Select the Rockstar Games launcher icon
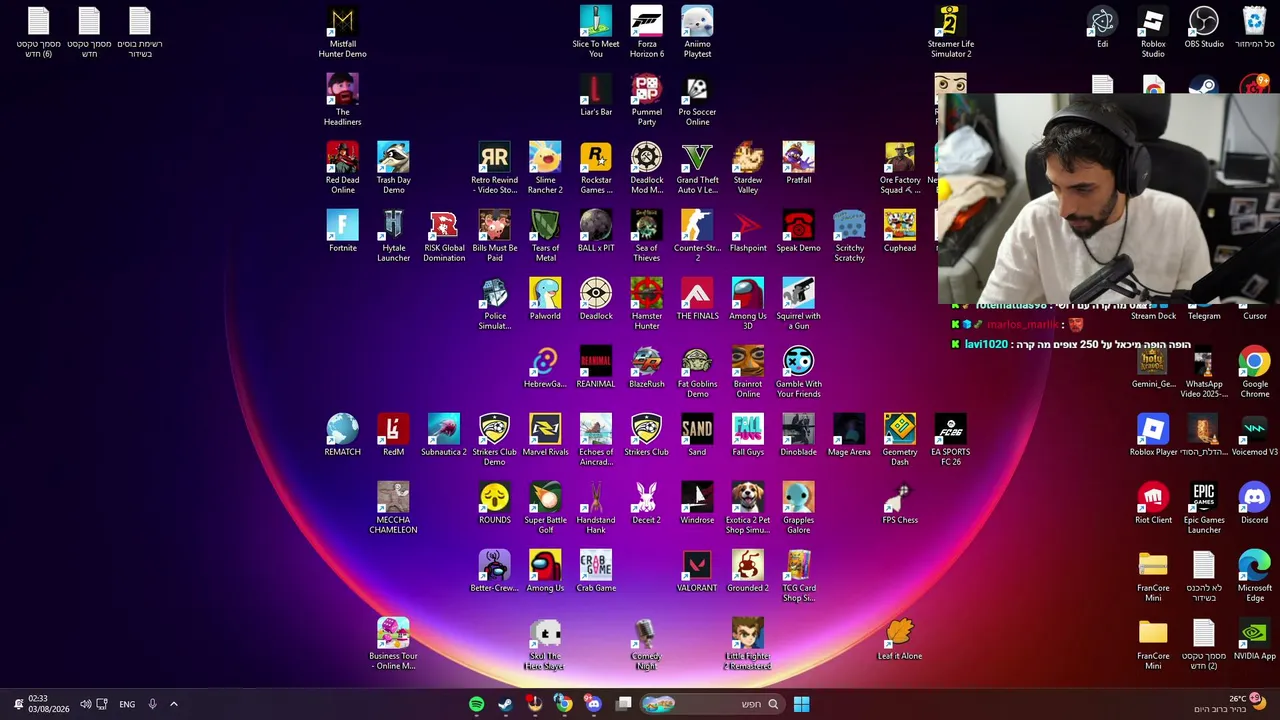Screen dimensions: 1280x720 point(596,168)
